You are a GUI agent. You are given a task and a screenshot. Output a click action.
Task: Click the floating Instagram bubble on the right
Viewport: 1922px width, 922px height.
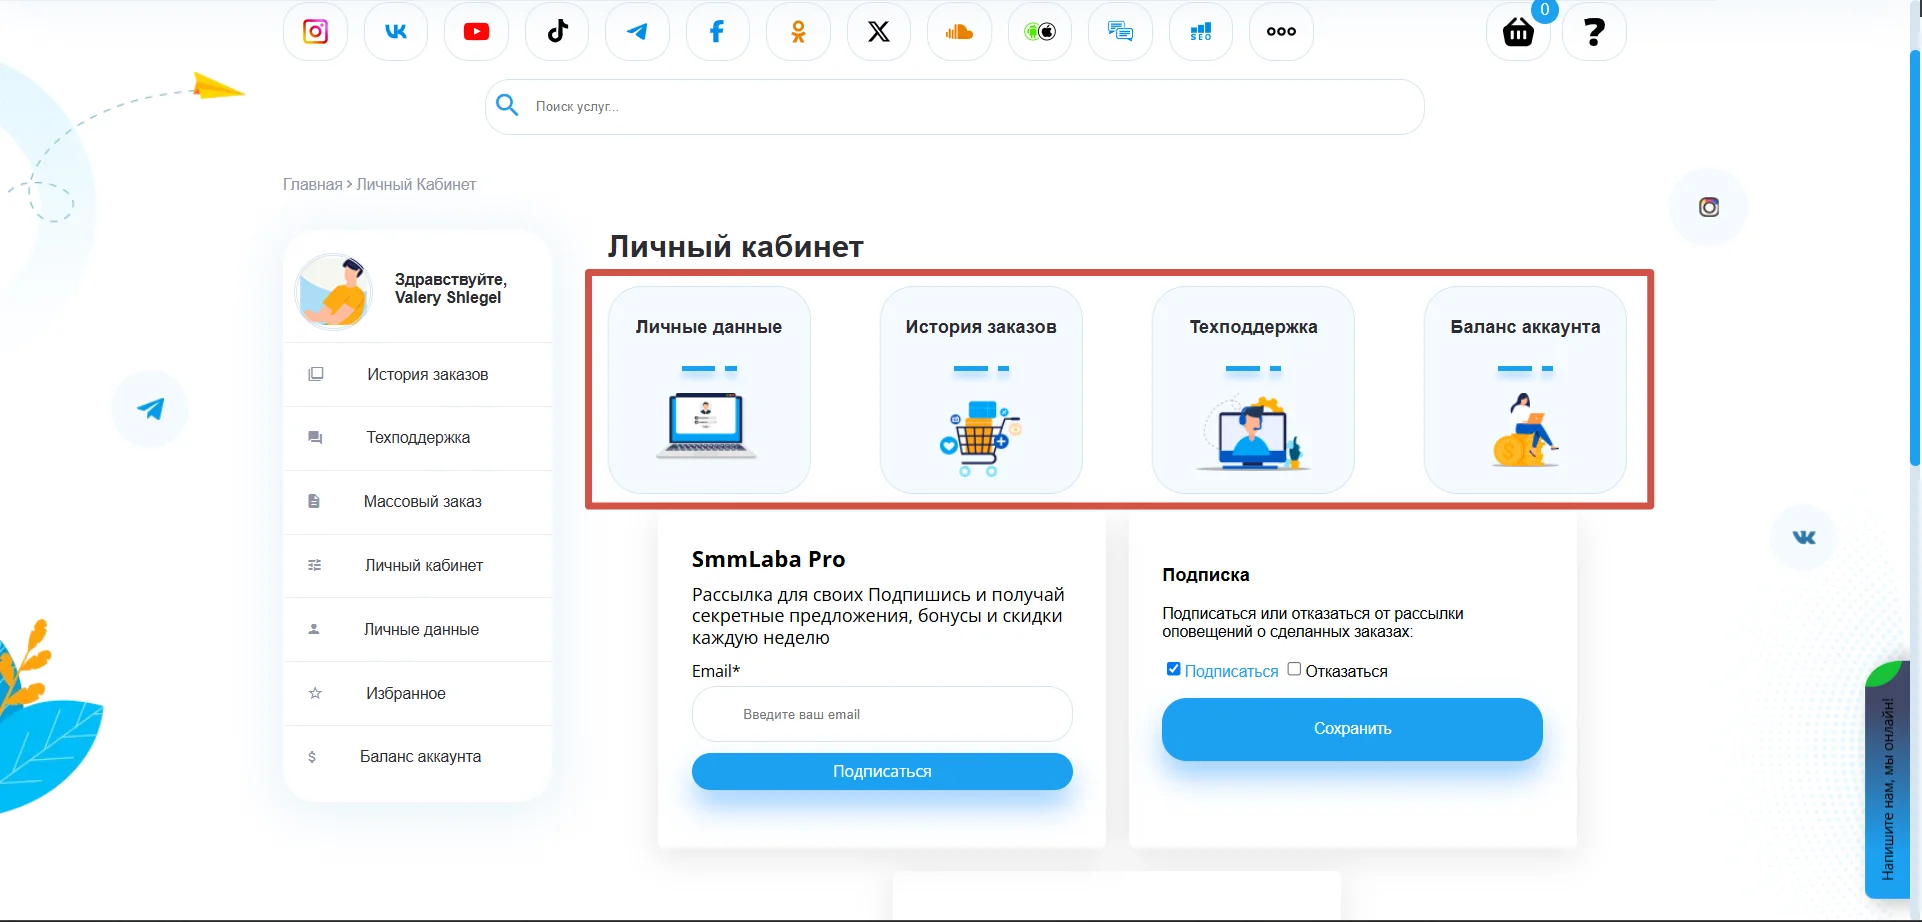pos(1709,207)
